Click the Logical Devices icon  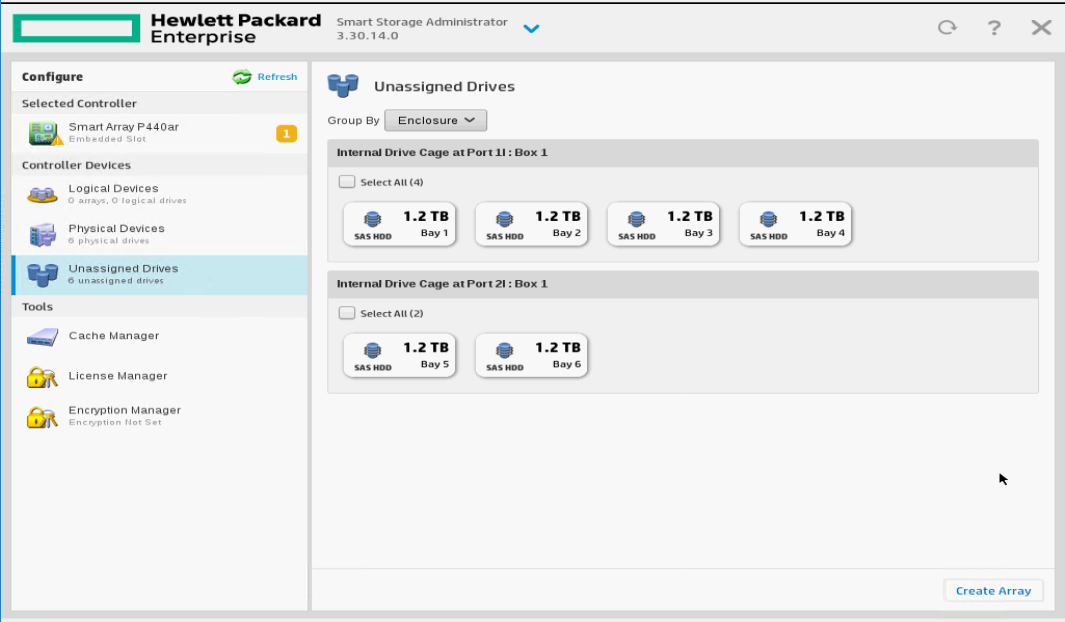pos(42,194)
